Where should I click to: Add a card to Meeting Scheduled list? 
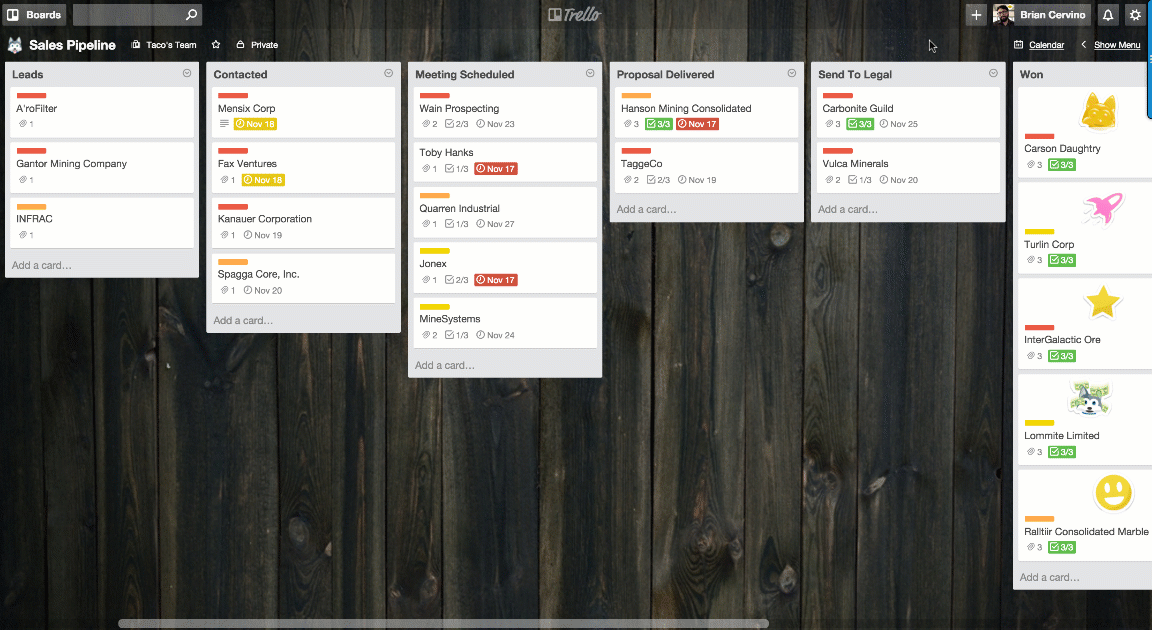tap(444, 365)
